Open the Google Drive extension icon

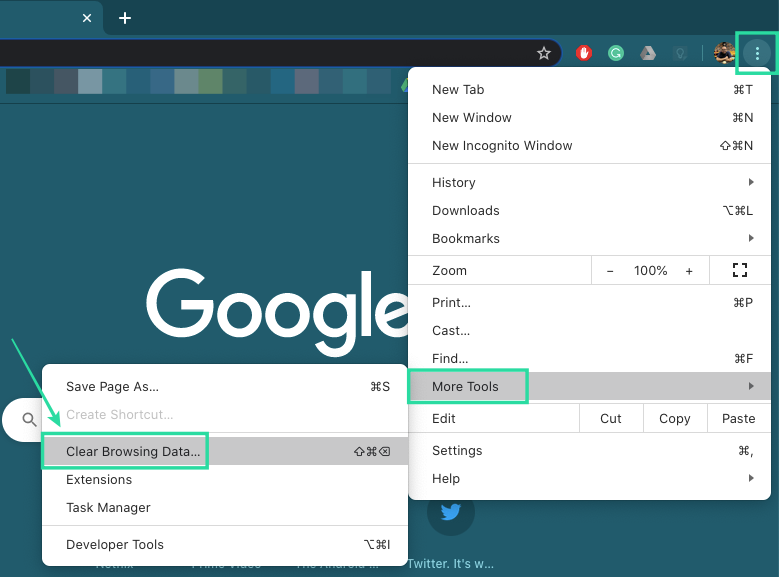(648, 54)
